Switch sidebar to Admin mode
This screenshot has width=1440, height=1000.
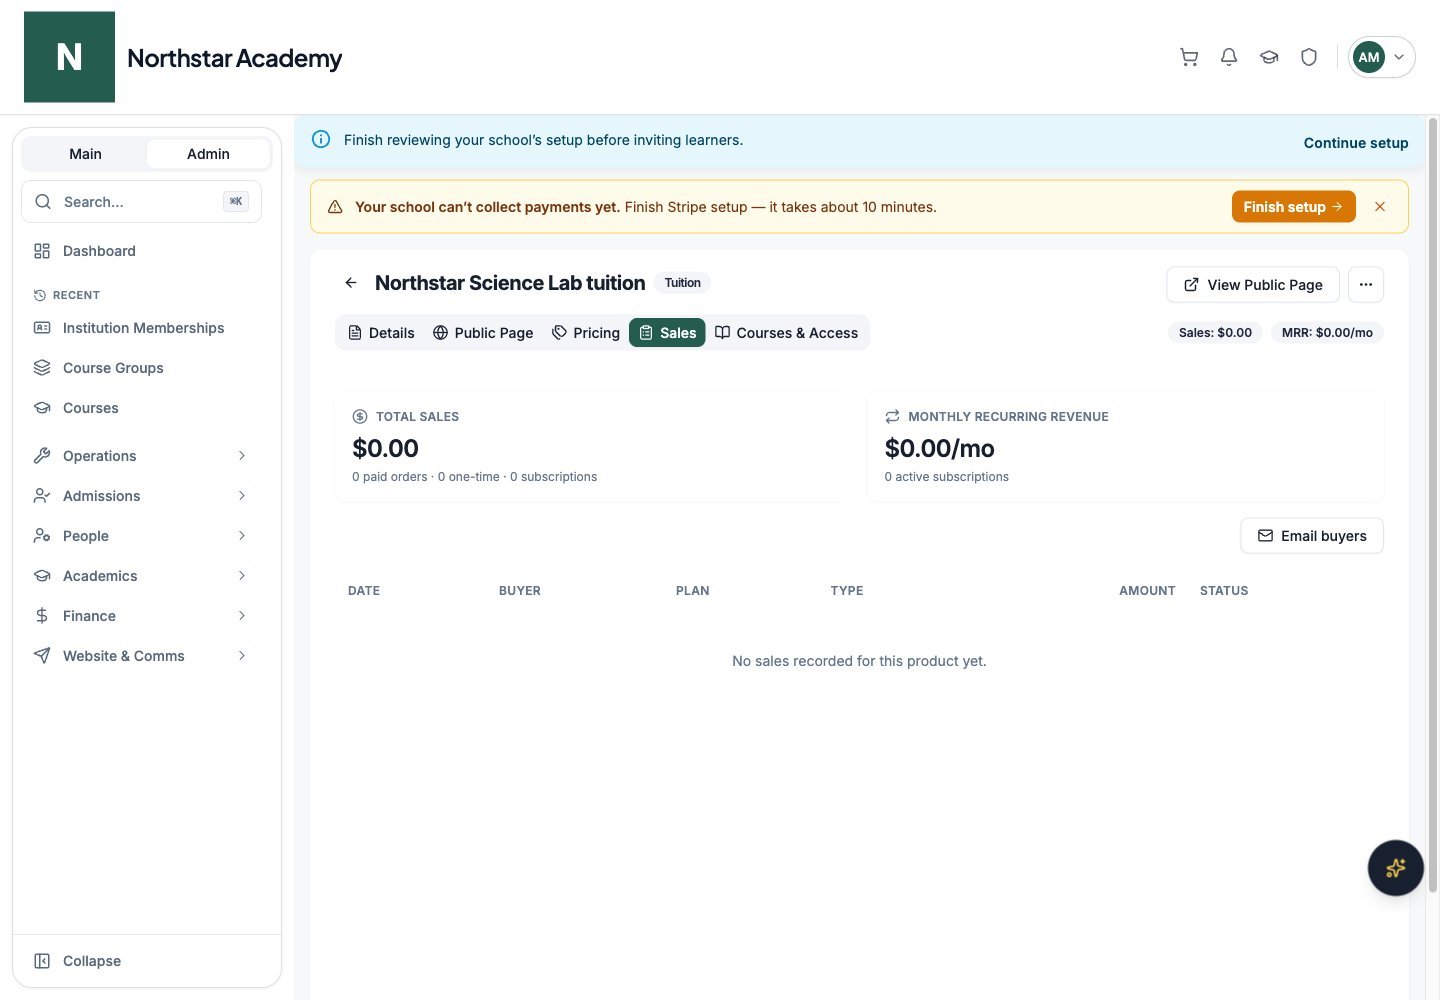coord(208,154)
